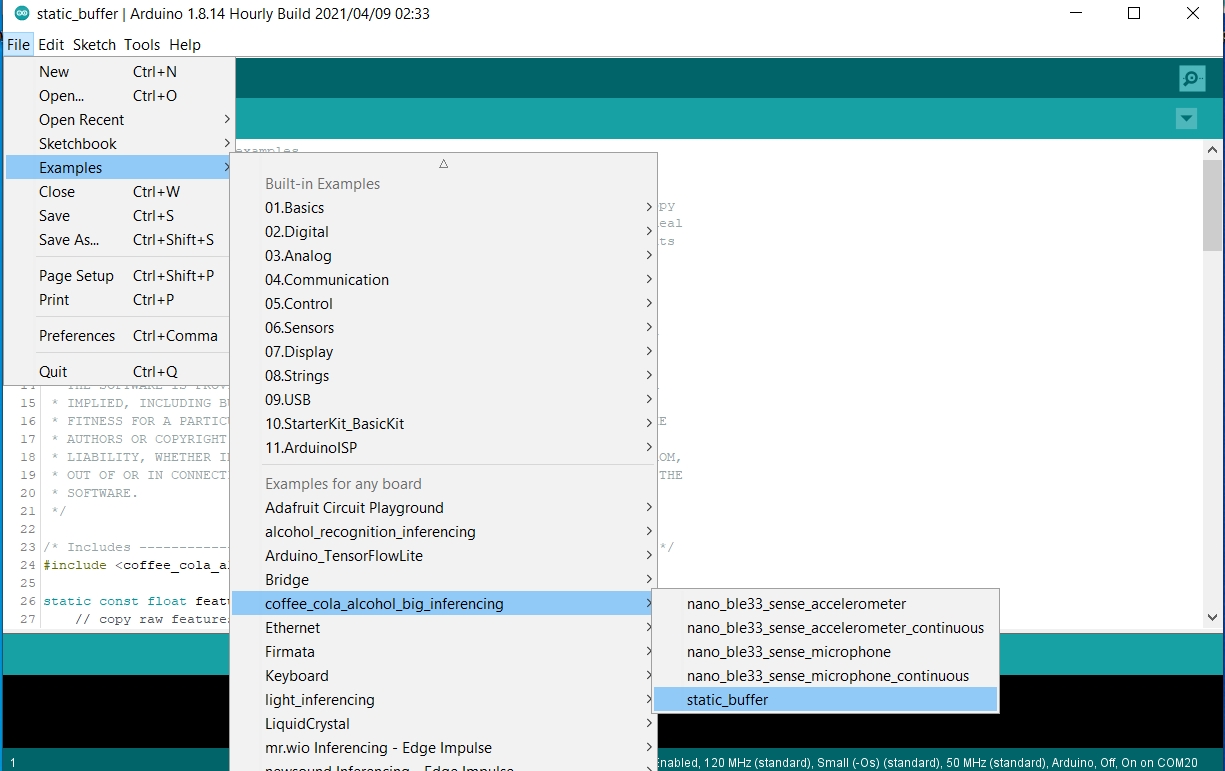The width and height of the screenshot is (1225, 771).
Task: Open the Bridge examples submenu
Action: pyautogui.click(x=444, y=580)
